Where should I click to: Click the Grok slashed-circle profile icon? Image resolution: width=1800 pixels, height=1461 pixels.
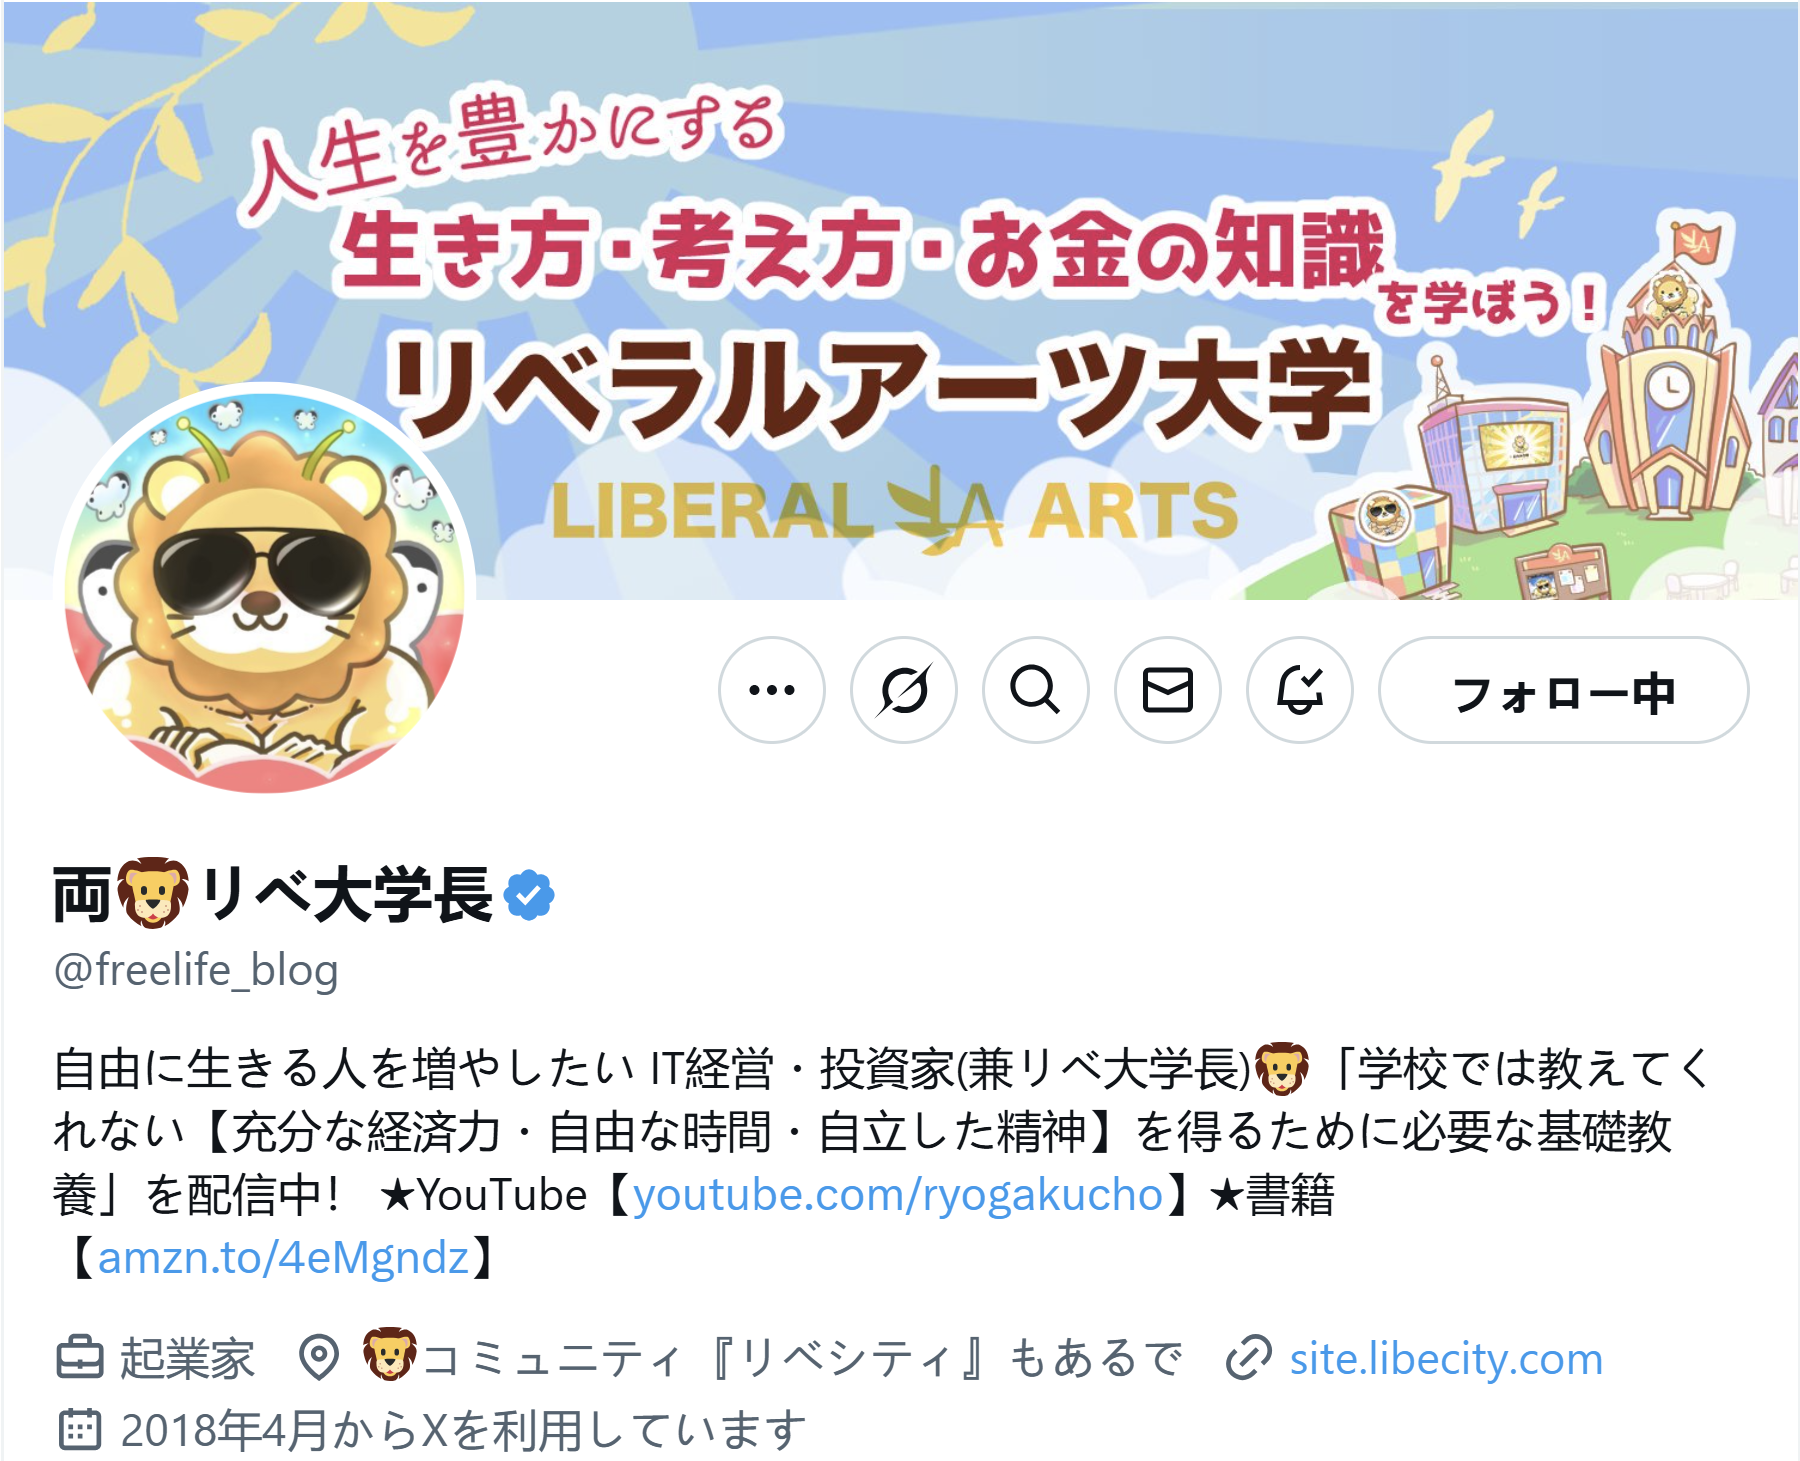click(904, 690)
